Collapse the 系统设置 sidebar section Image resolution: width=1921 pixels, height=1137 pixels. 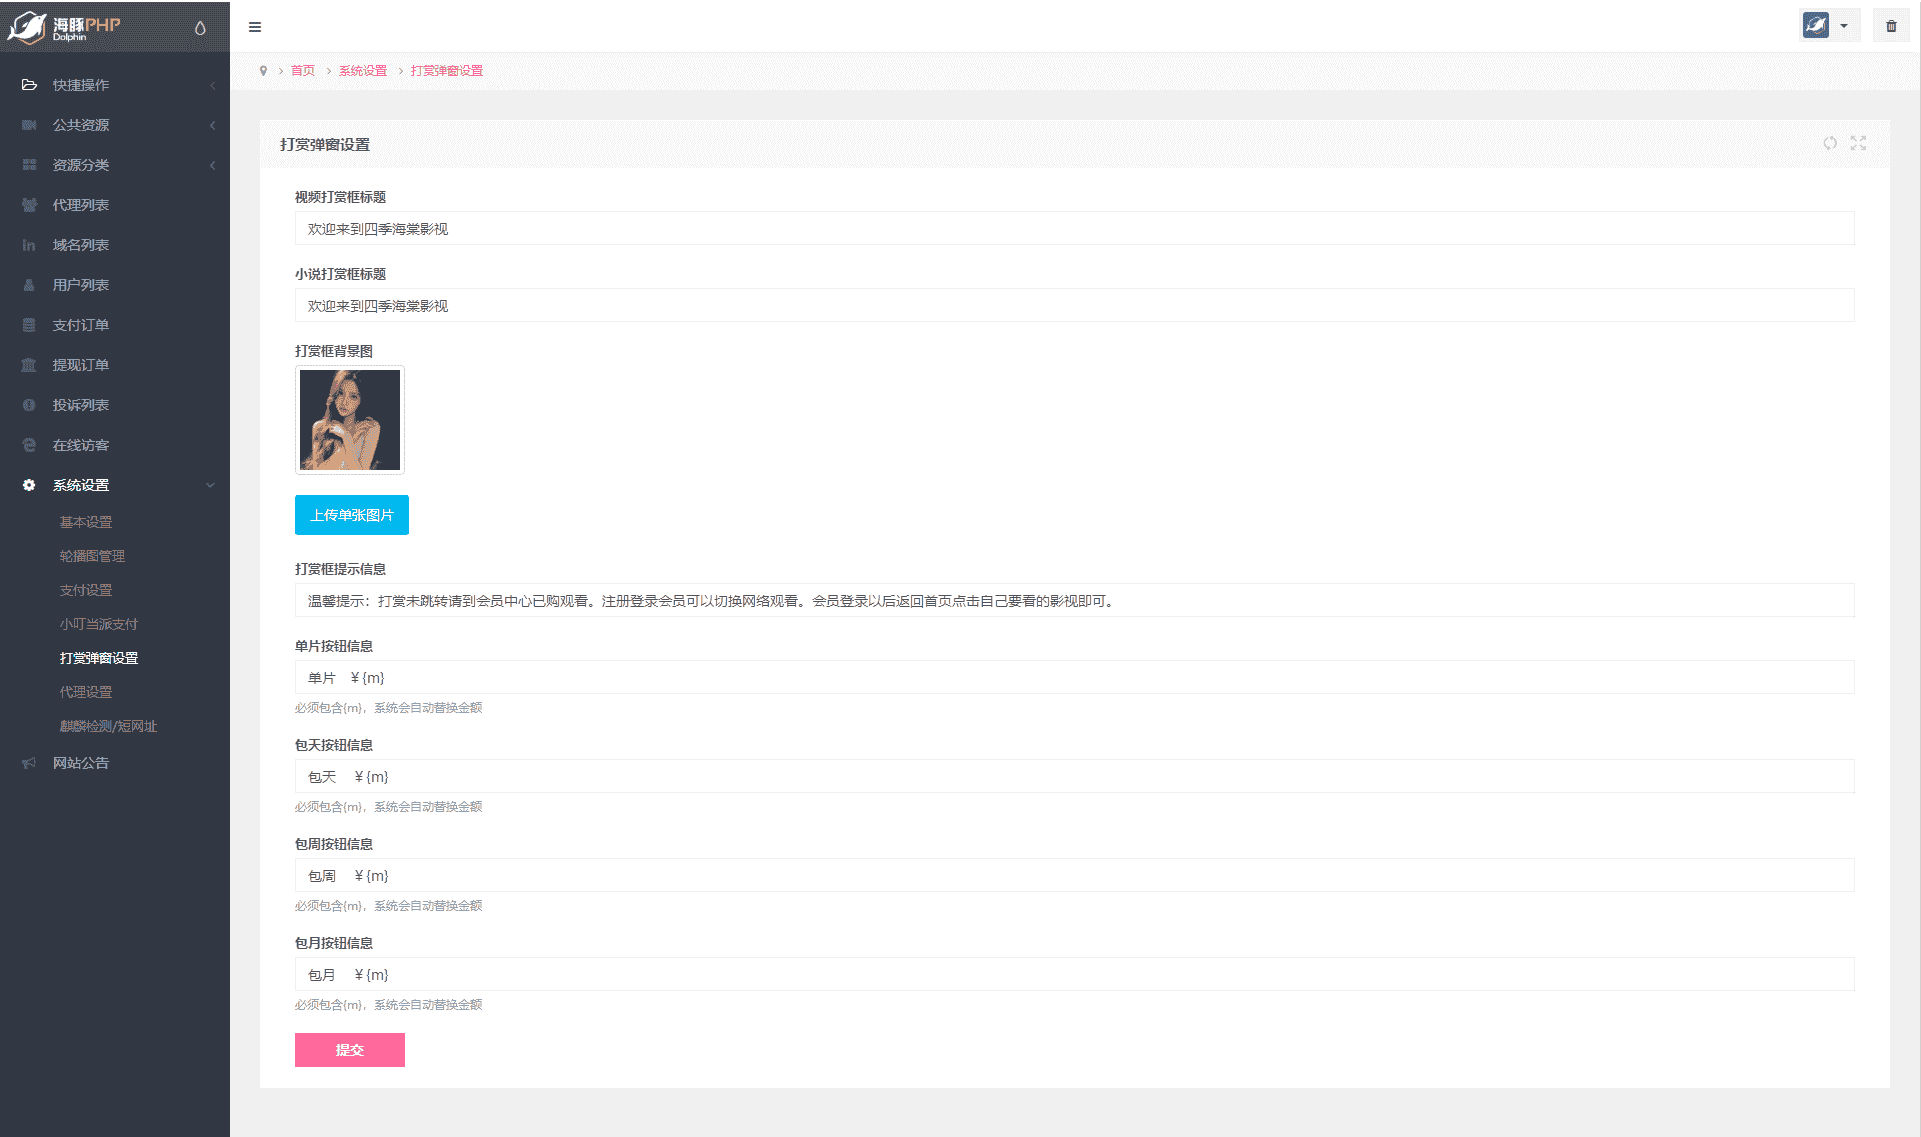tap(81, 485)
